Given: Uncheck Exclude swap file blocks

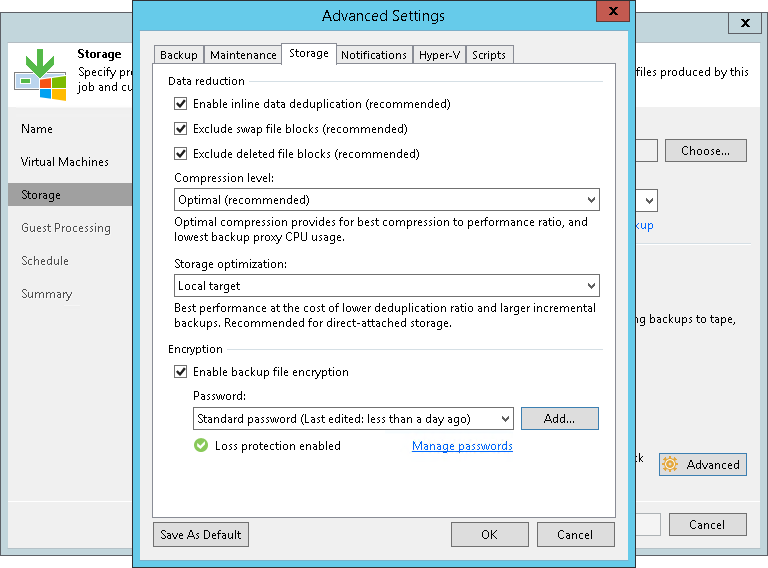Looking at the screenshot, I should click(181, 129).
